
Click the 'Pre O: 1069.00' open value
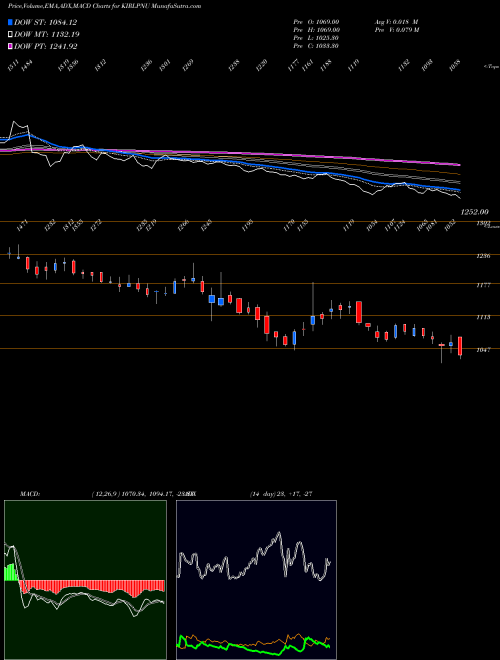click(x=316, y=22)
